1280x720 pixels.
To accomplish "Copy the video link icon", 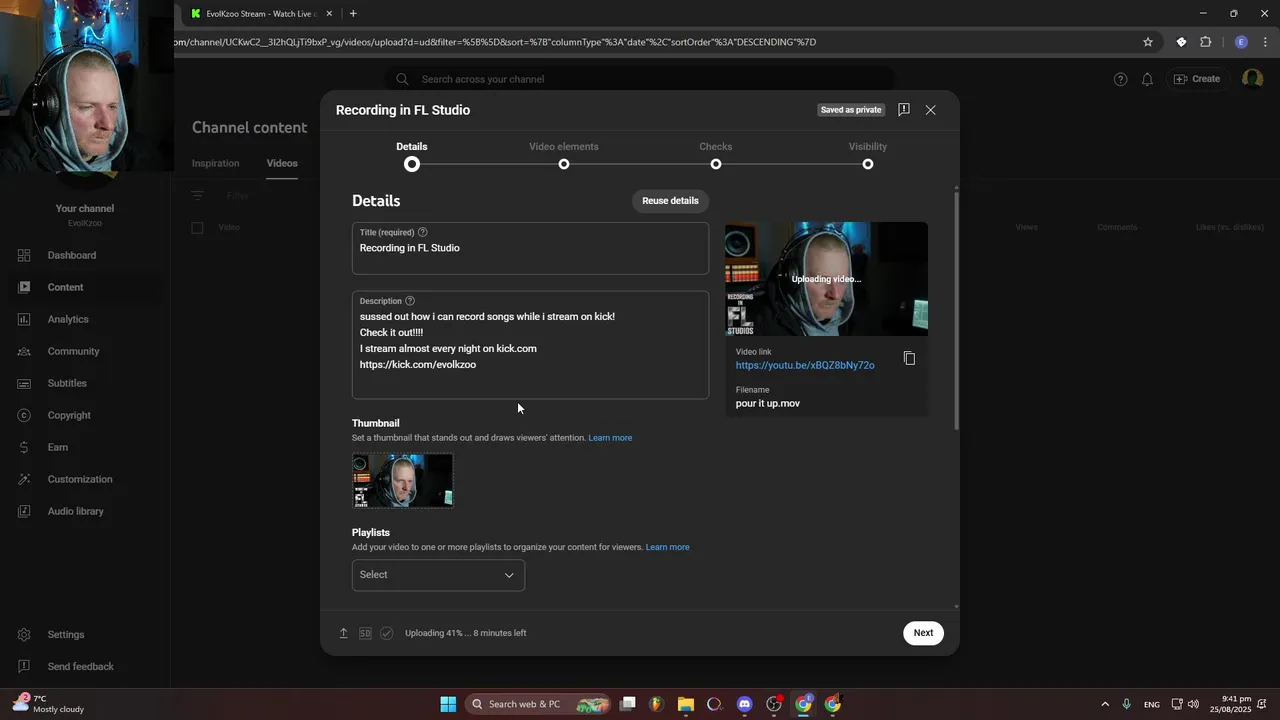I will click(909, 358).
